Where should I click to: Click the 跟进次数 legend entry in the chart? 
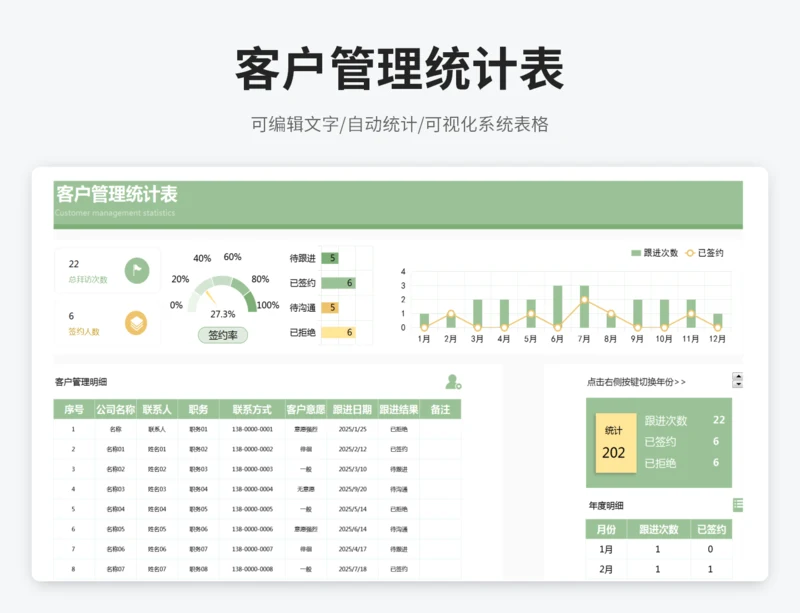tap(655, 253)
